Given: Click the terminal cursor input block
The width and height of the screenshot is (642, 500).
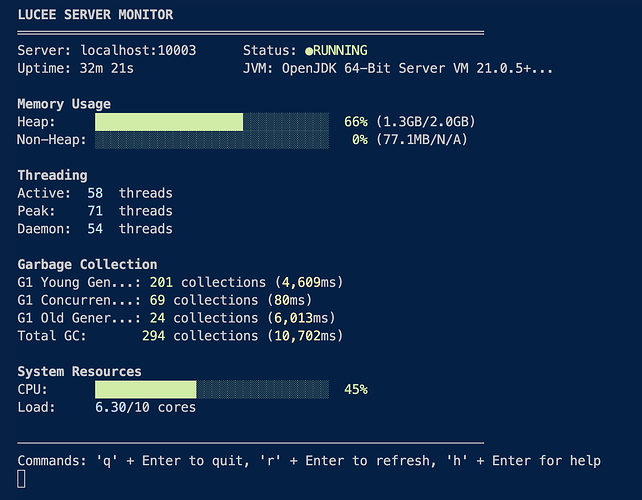Looking at the screenshot, I should click(x=22, y=479).
